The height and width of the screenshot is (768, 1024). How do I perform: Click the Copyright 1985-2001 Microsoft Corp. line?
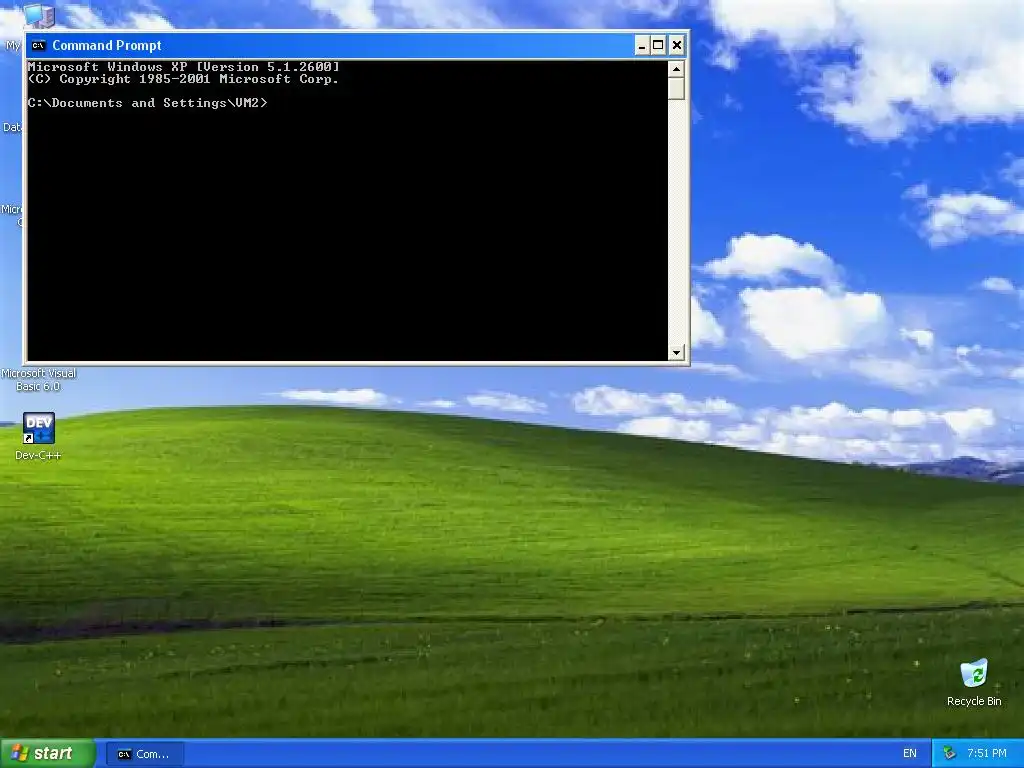point(183,79)
